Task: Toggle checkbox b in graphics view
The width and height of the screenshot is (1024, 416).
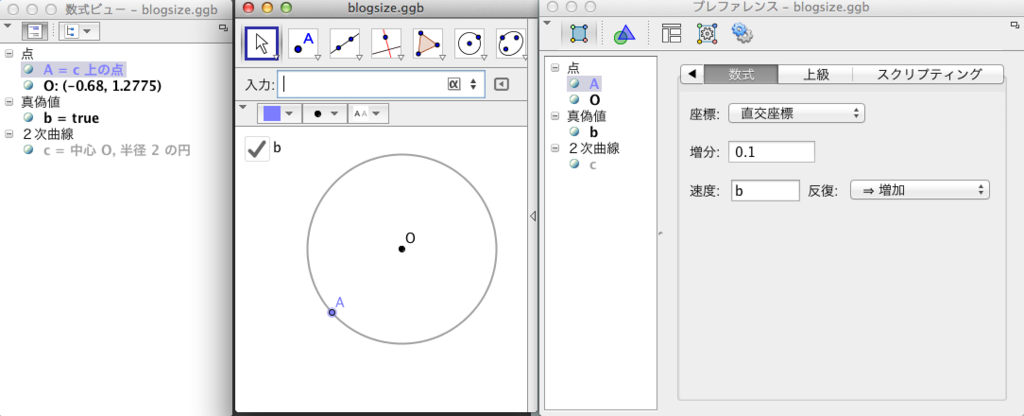Action: pos(257,148)
